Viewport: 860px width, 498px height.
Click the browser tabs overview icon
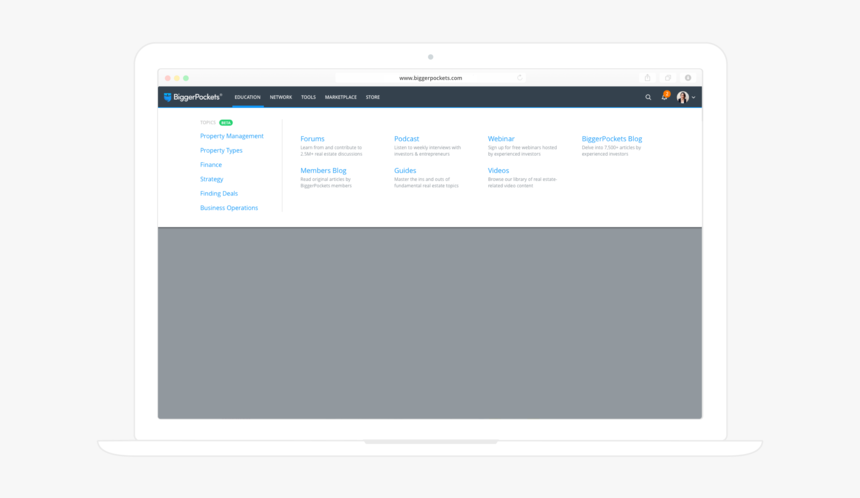[668, 77]
